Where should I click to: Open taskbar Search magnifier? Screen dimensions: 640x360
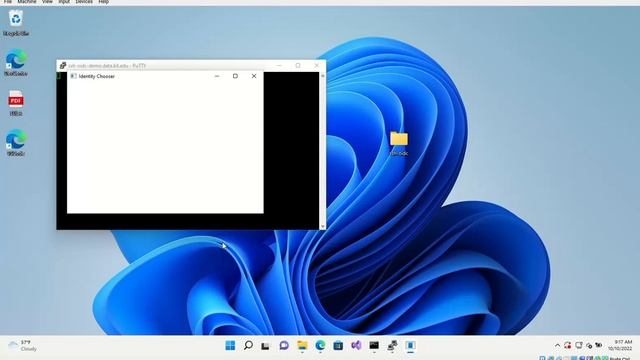[x=248, y=346]
